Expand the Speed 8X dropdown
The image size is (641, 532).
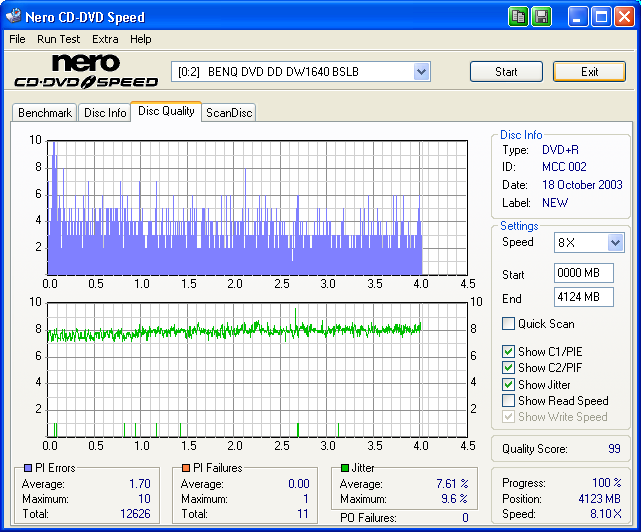(615, 243)
